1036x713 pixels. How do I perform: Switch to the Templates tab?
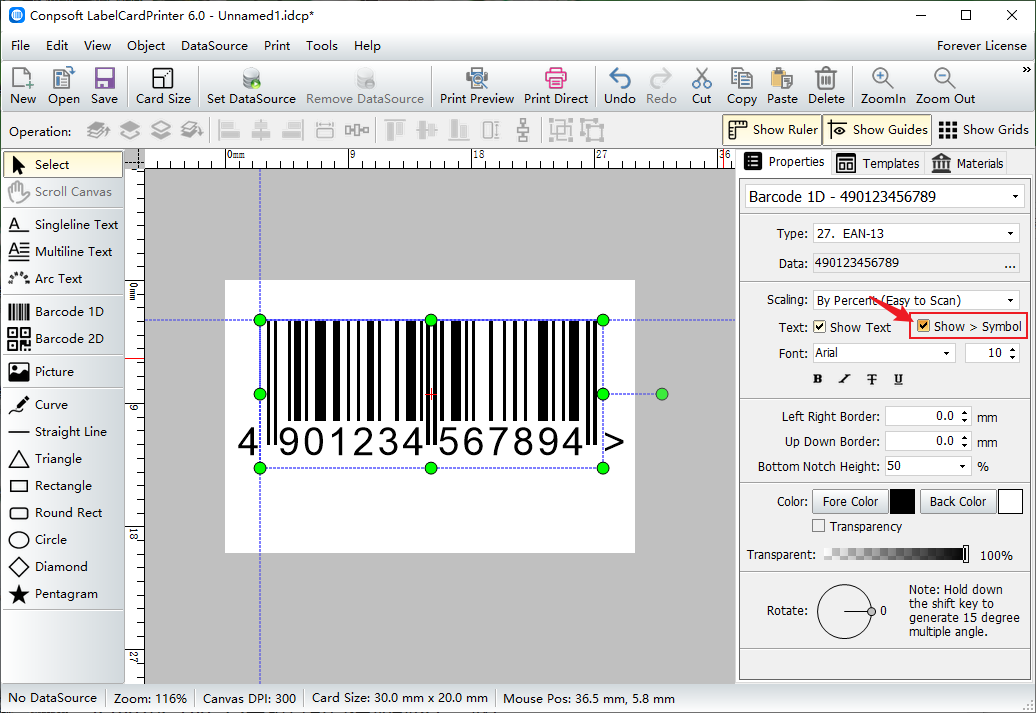pyautogui.click(x=877, y=163)
